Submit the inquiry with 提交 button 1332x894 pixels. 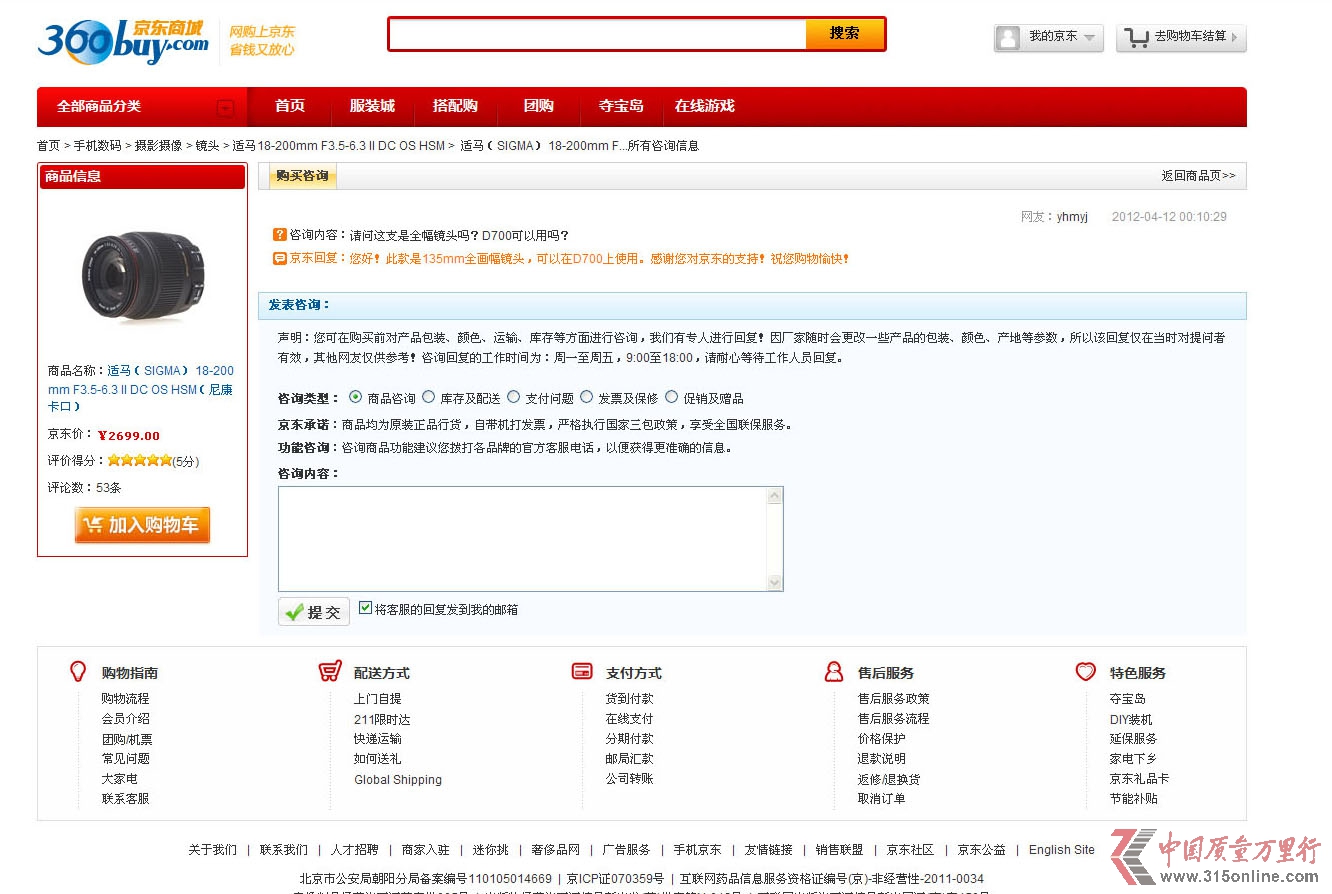pos(314,612)
